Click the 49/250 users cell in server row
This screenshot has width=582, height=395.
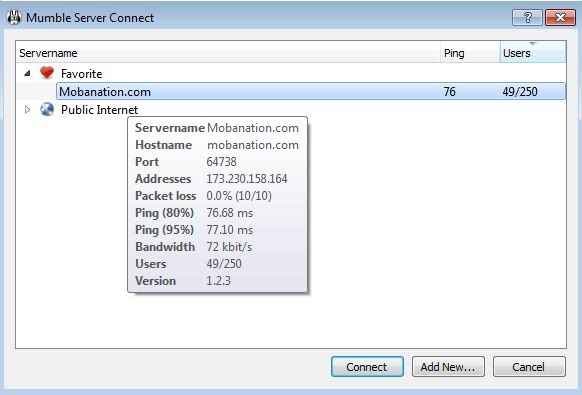pos(520,92)
